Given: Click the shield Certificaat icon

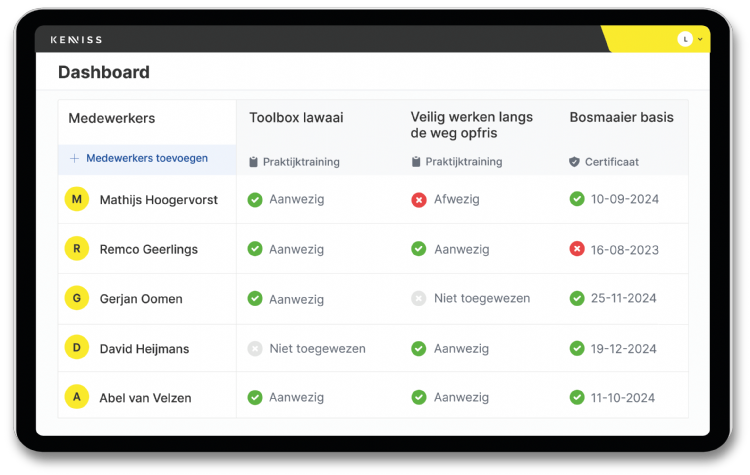Looking at the screenshot, I should [574, 162].
